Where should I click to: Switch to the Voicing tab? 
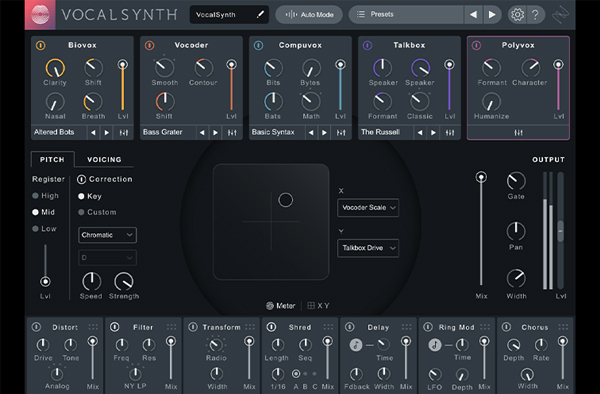104,160
